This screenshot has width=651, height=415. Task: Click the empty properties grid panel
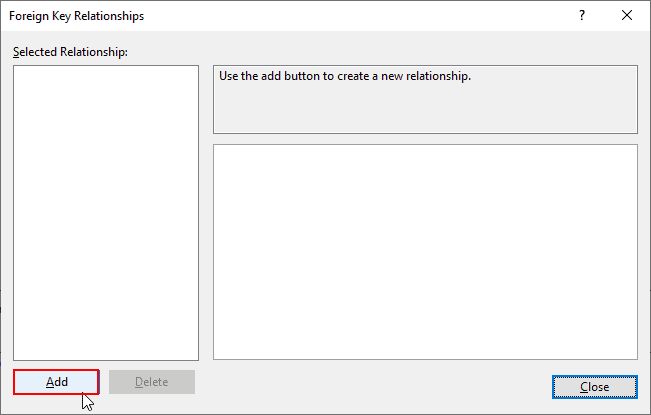pos(425,252)
